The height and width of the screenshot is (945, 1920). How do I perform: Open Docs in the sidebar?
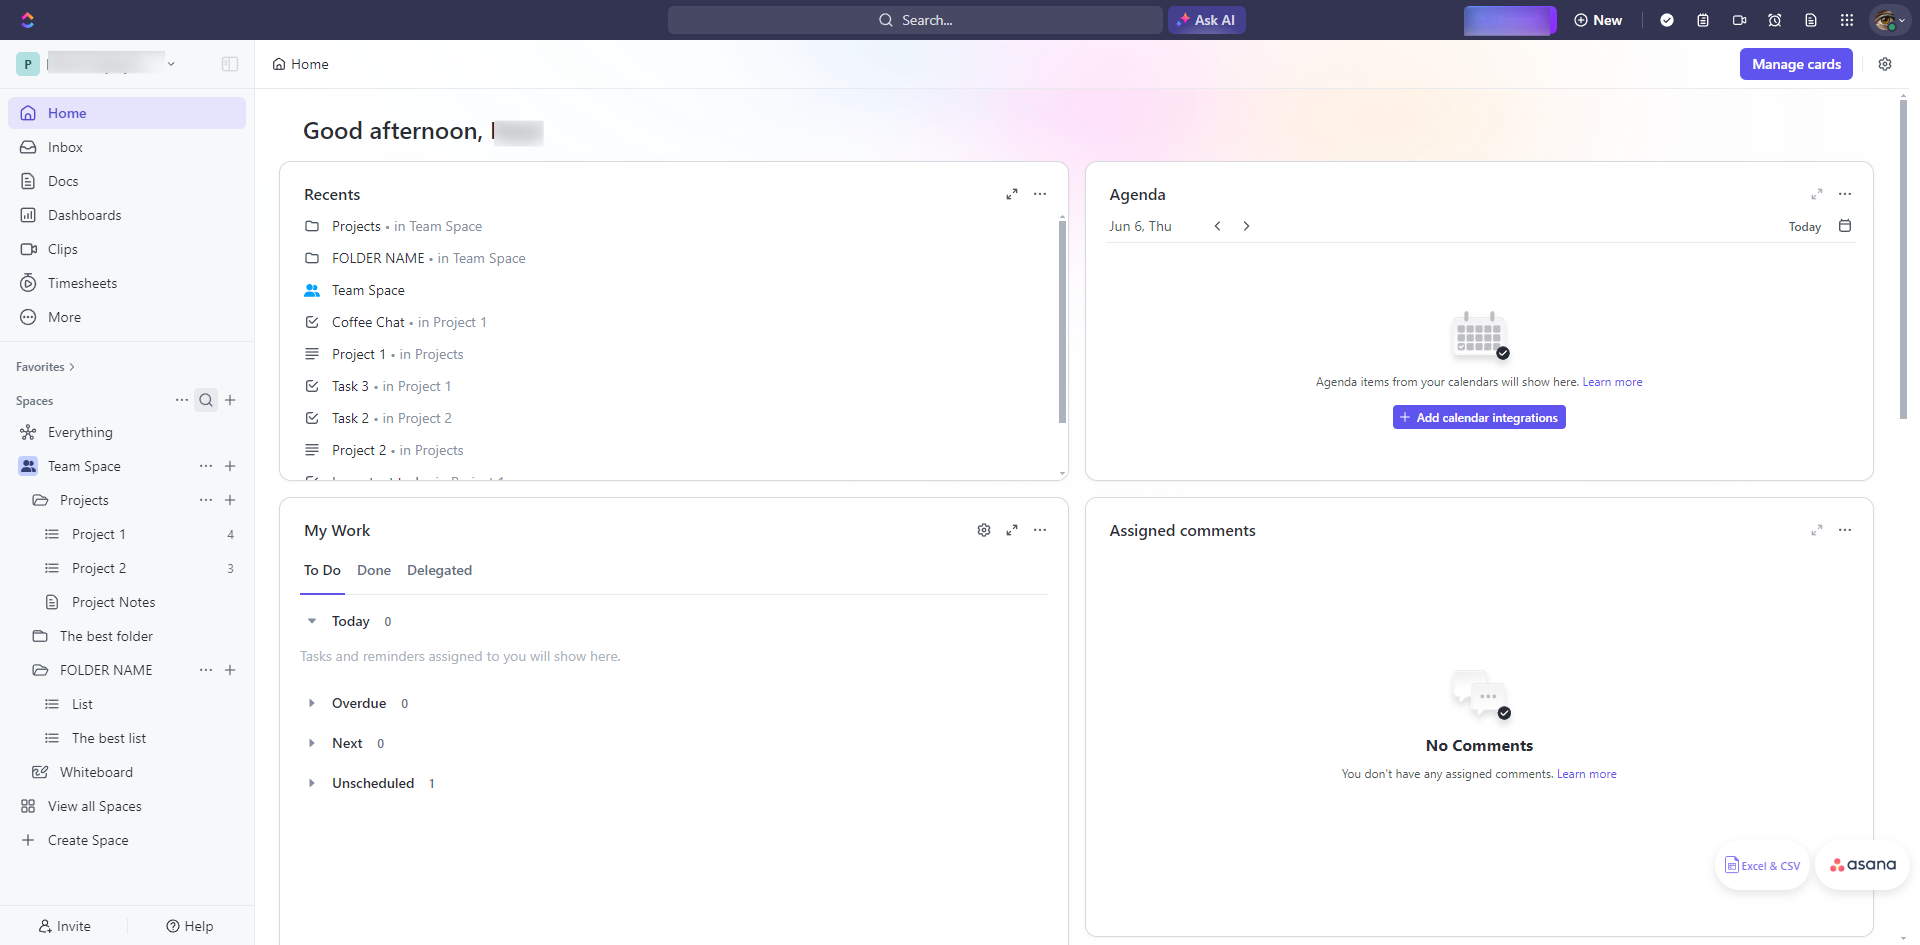coord(127,181)
